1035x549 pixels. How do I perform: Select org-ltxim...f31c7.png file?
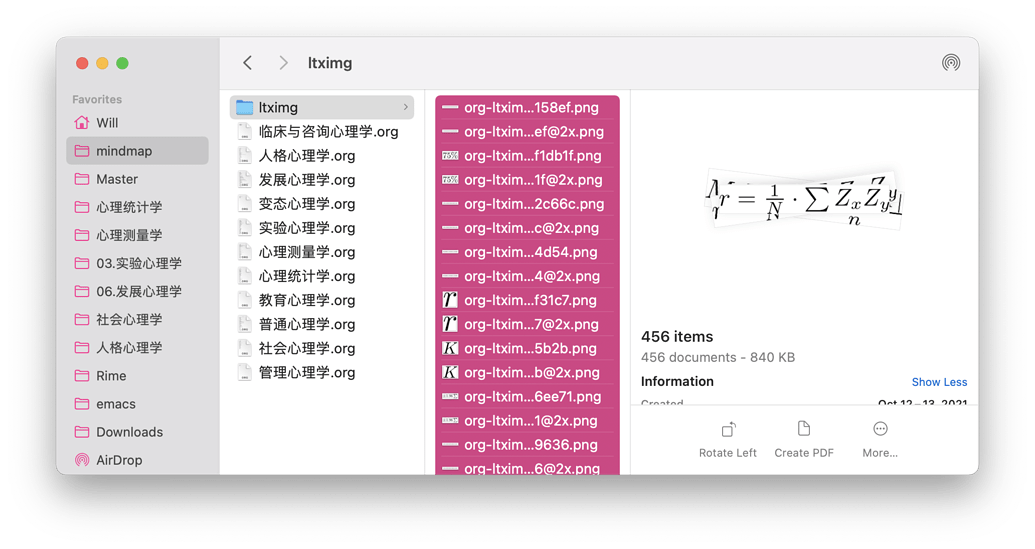(527, 300)
